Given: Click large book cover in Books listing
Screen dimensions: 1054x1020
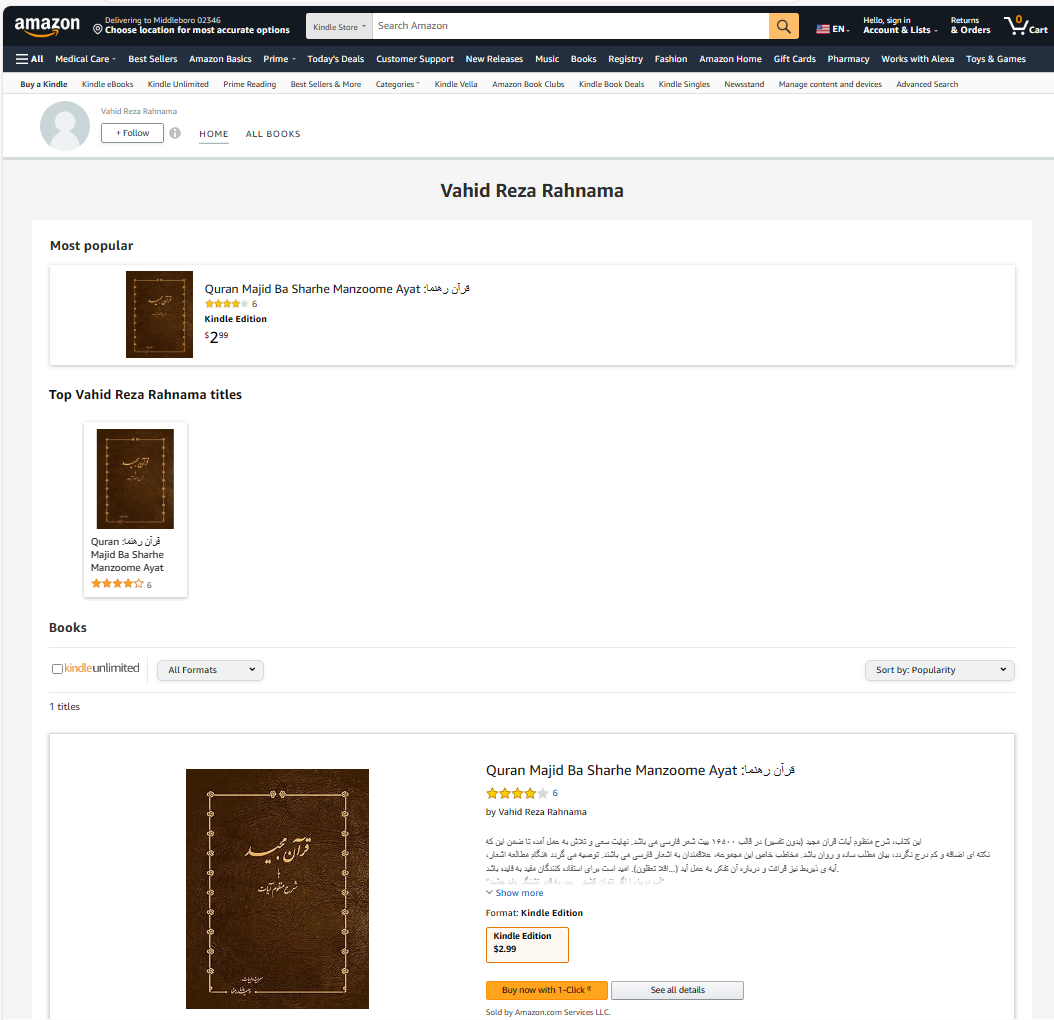Looking at the screenshot, I should pyautogui.click(x=277, y=889).
